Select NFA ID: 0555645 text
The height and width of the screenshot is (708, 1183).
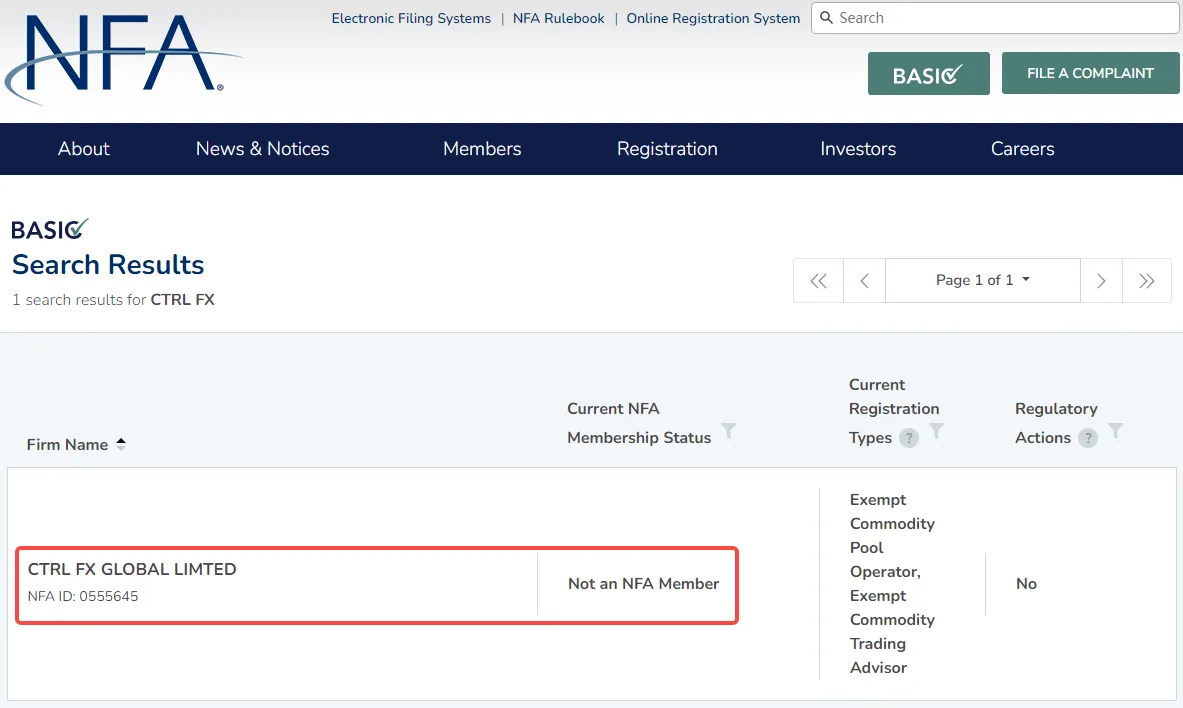point(83,596)
